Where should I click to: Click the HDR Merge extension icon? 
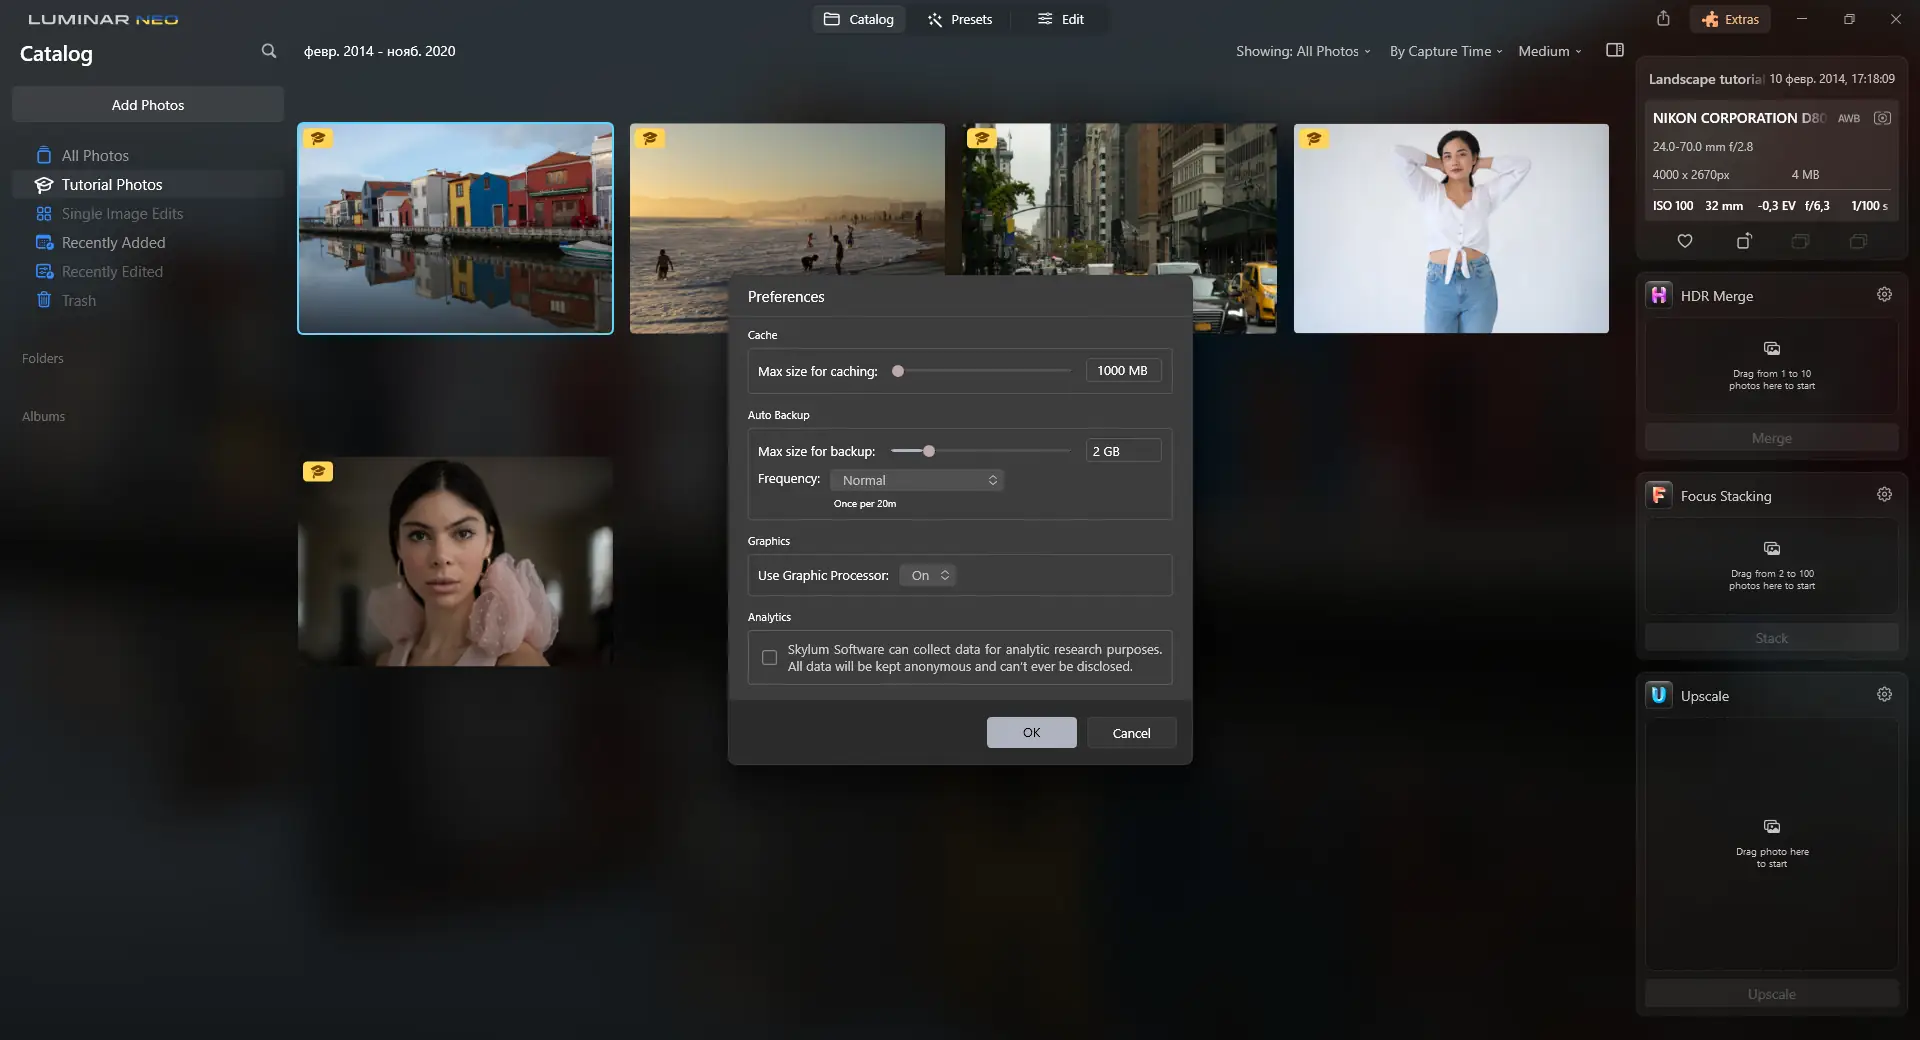[x=1659, y=295]
